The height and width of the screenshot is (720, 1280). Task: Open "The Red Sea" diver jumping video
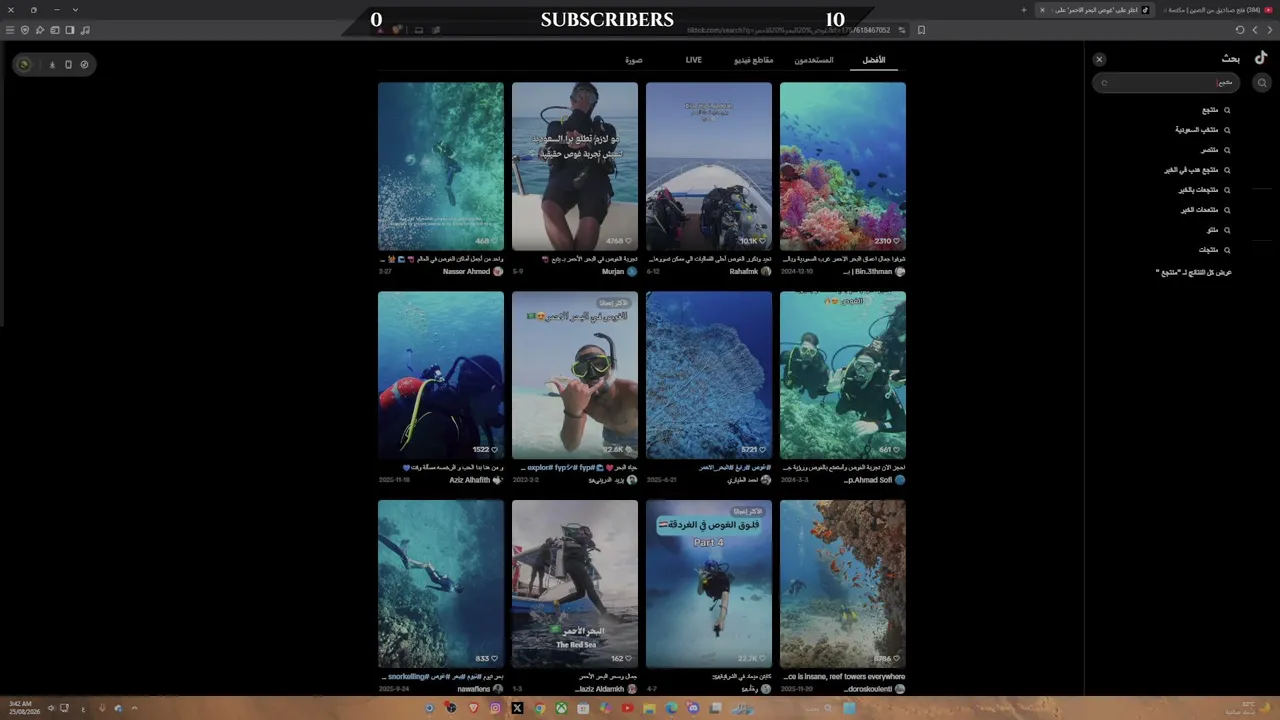coord(575,584)
